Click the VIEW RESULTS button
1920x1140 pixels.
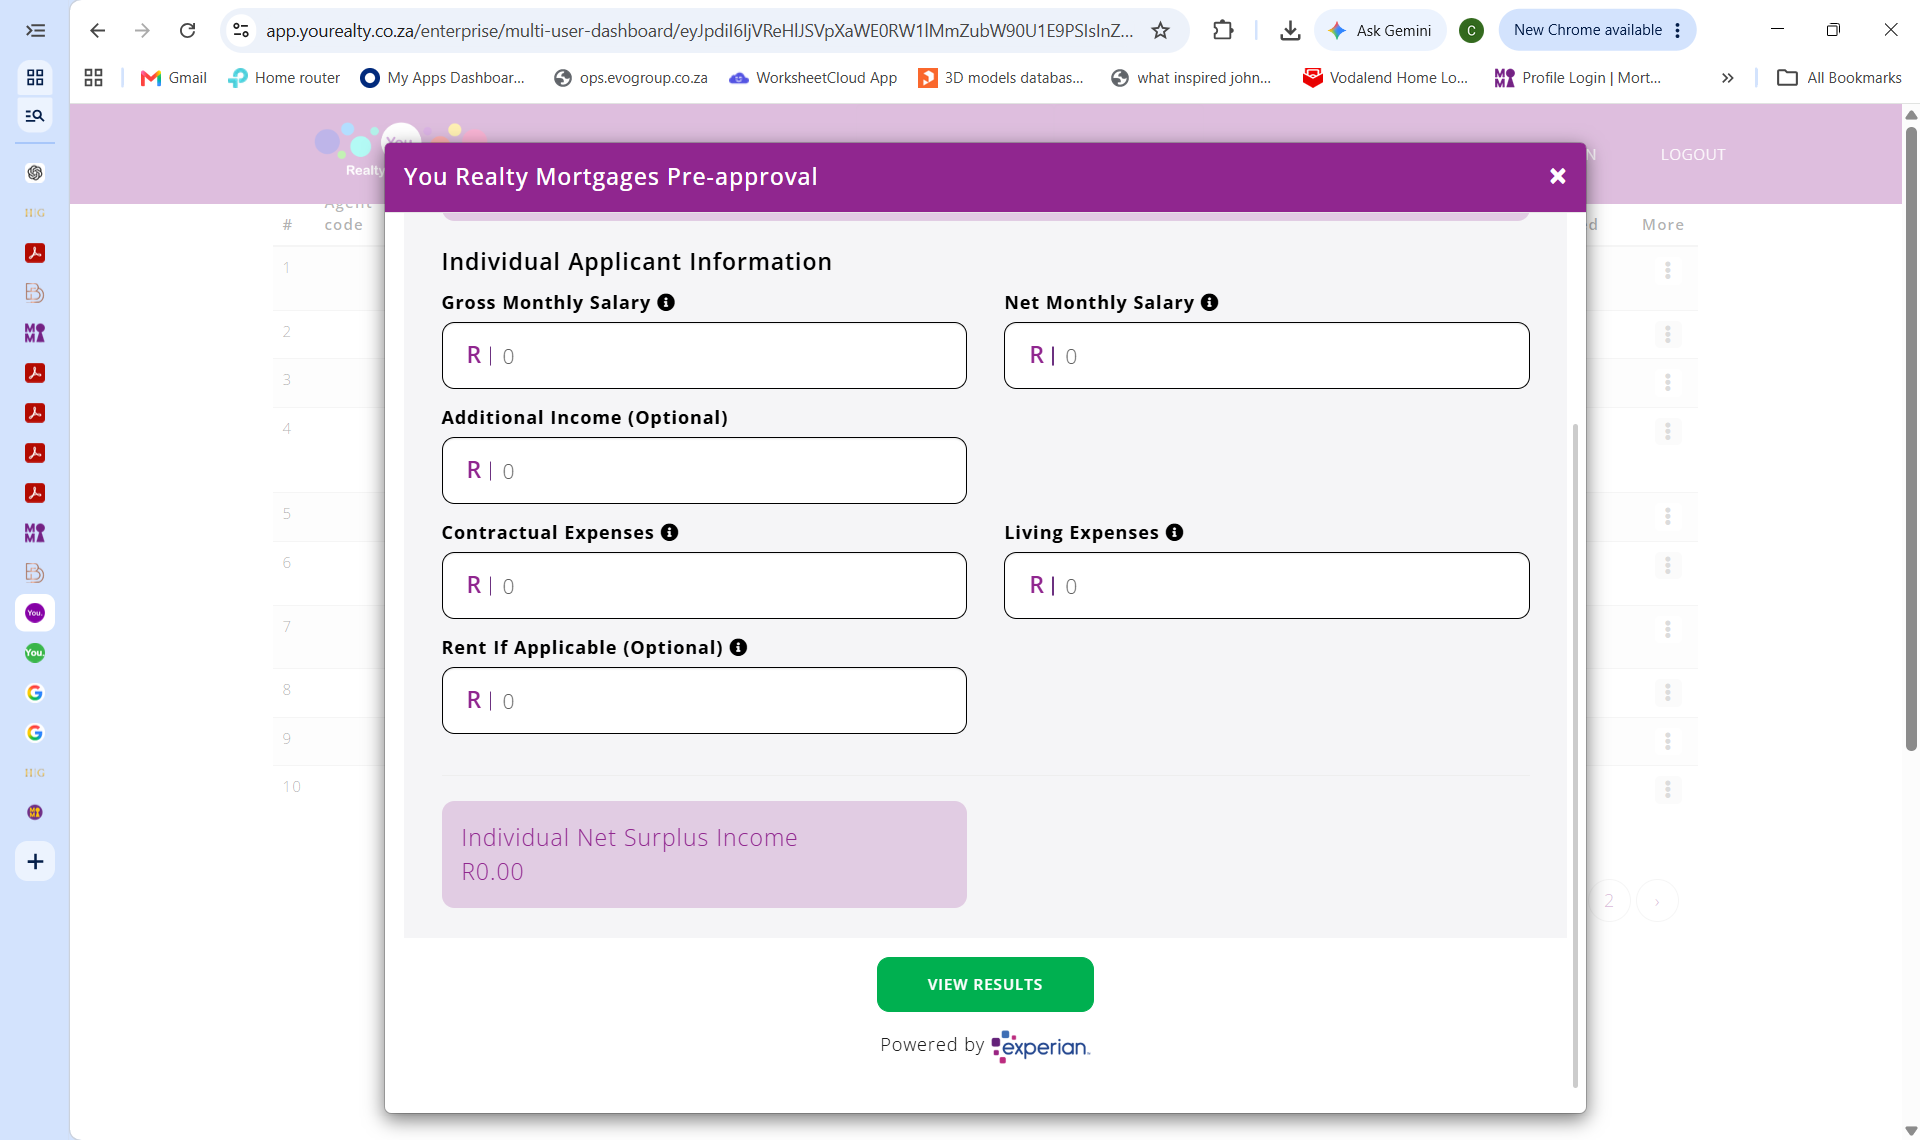click(x=985, y=984)
